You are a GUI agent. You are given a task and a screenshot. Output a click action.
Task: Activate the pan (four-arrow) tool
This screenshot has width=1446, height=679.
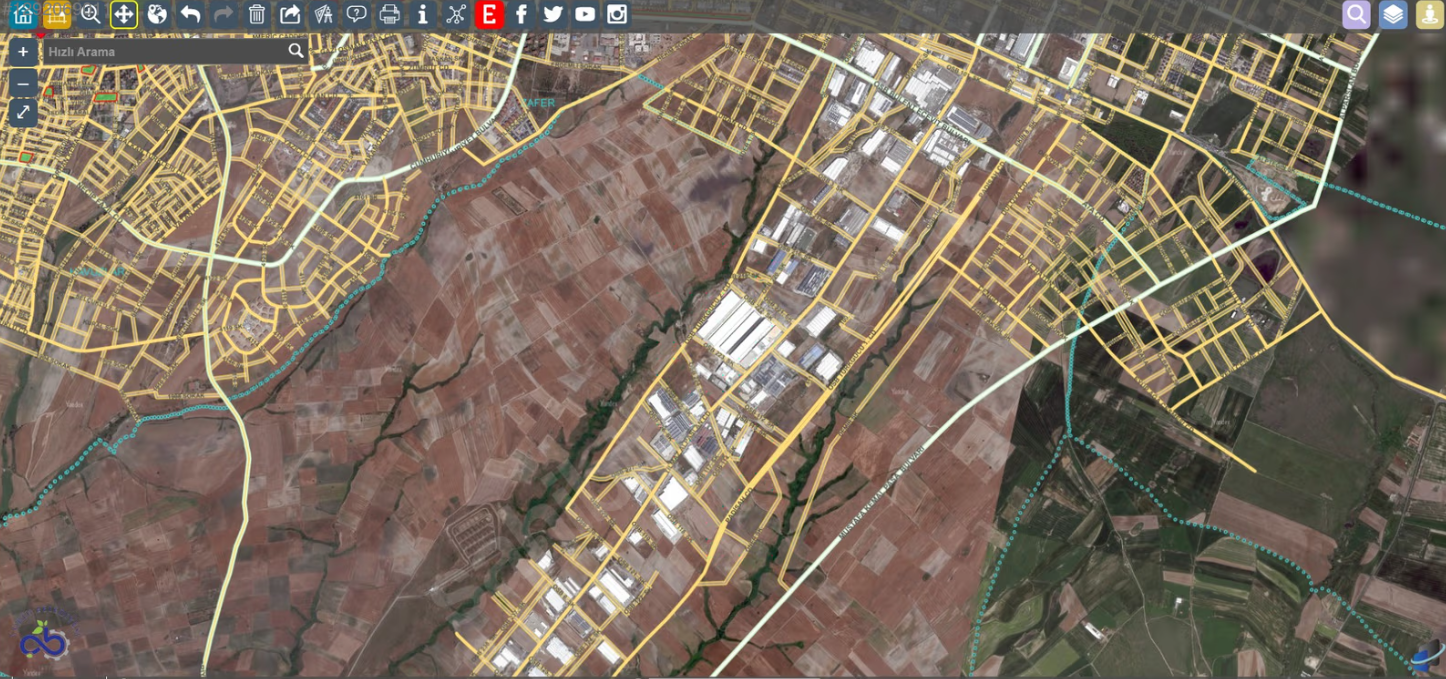(123, 14)
